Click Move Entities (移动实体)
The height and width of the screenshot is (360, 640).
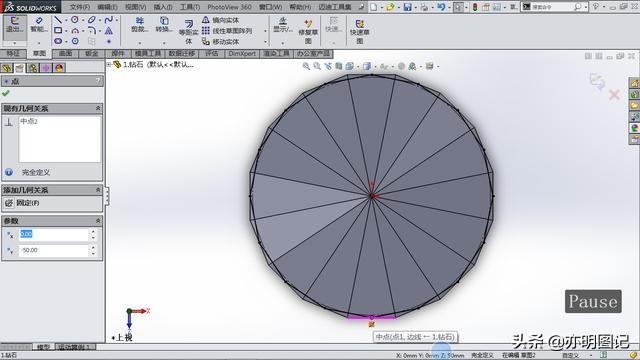(x=221, y=42)
